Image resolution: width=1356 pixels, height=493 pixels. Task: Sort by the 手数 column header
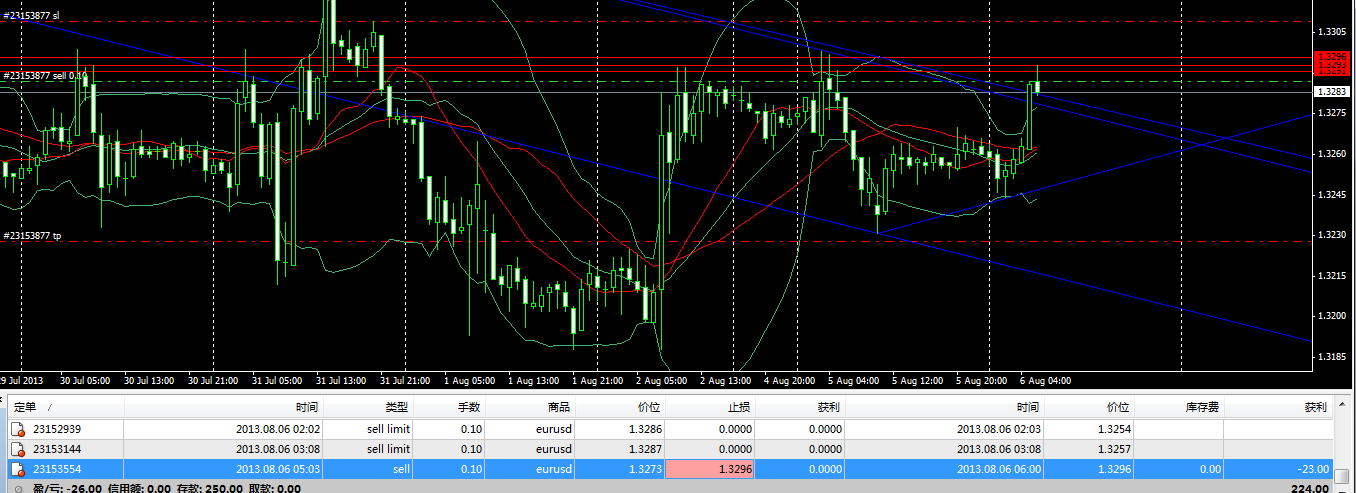(450, 407)
